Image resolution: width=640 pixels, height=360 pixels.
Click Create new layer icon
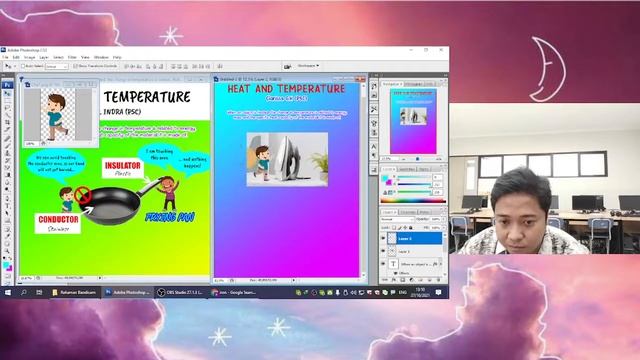pos(429,280)
